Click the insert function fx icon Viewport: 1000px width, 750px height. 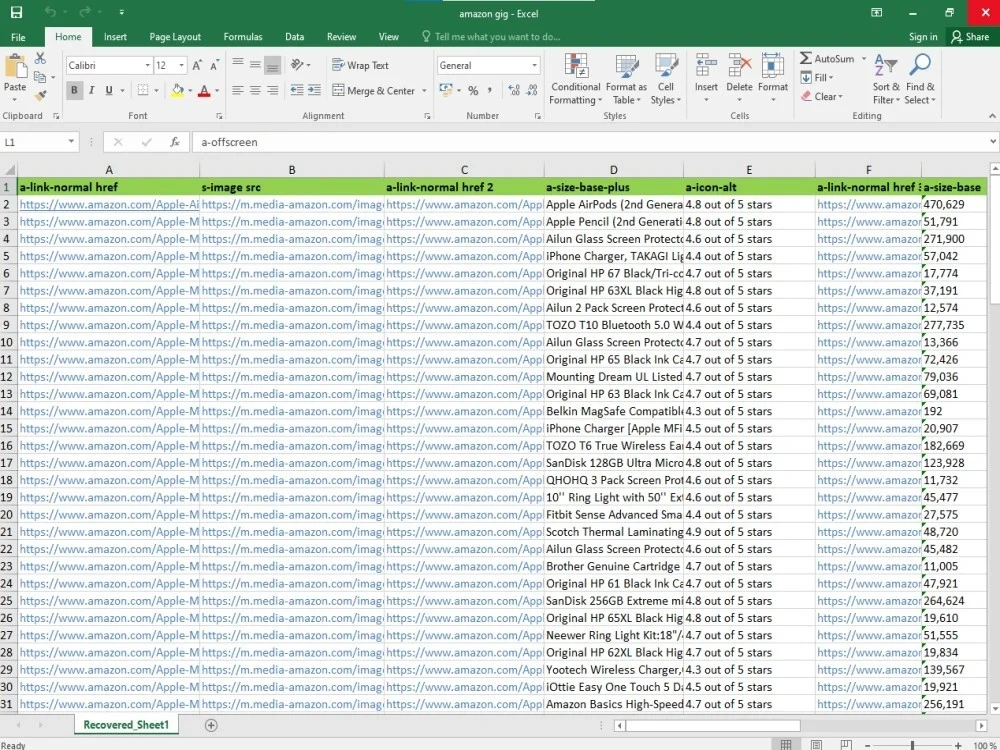174,142
